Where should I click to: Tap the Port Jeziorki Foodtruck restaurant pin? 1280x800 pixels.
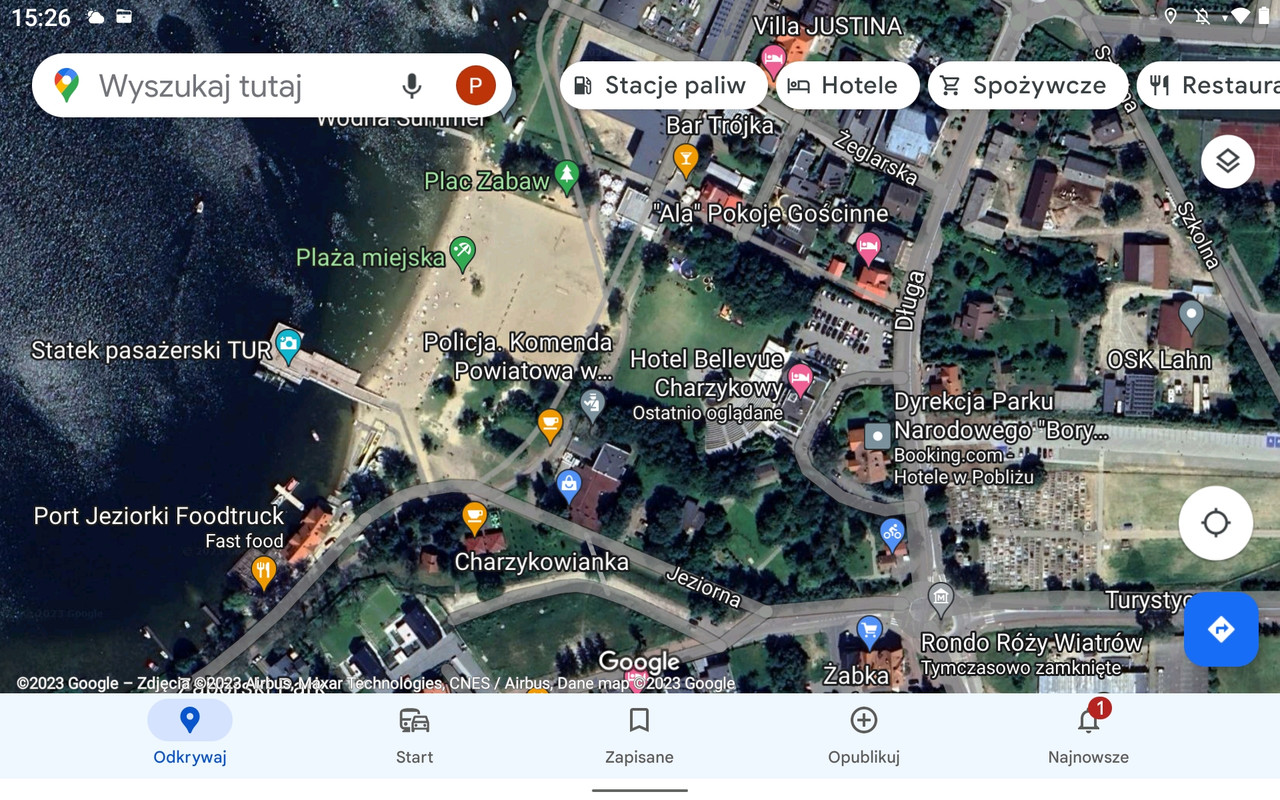[x=263, y=573]
